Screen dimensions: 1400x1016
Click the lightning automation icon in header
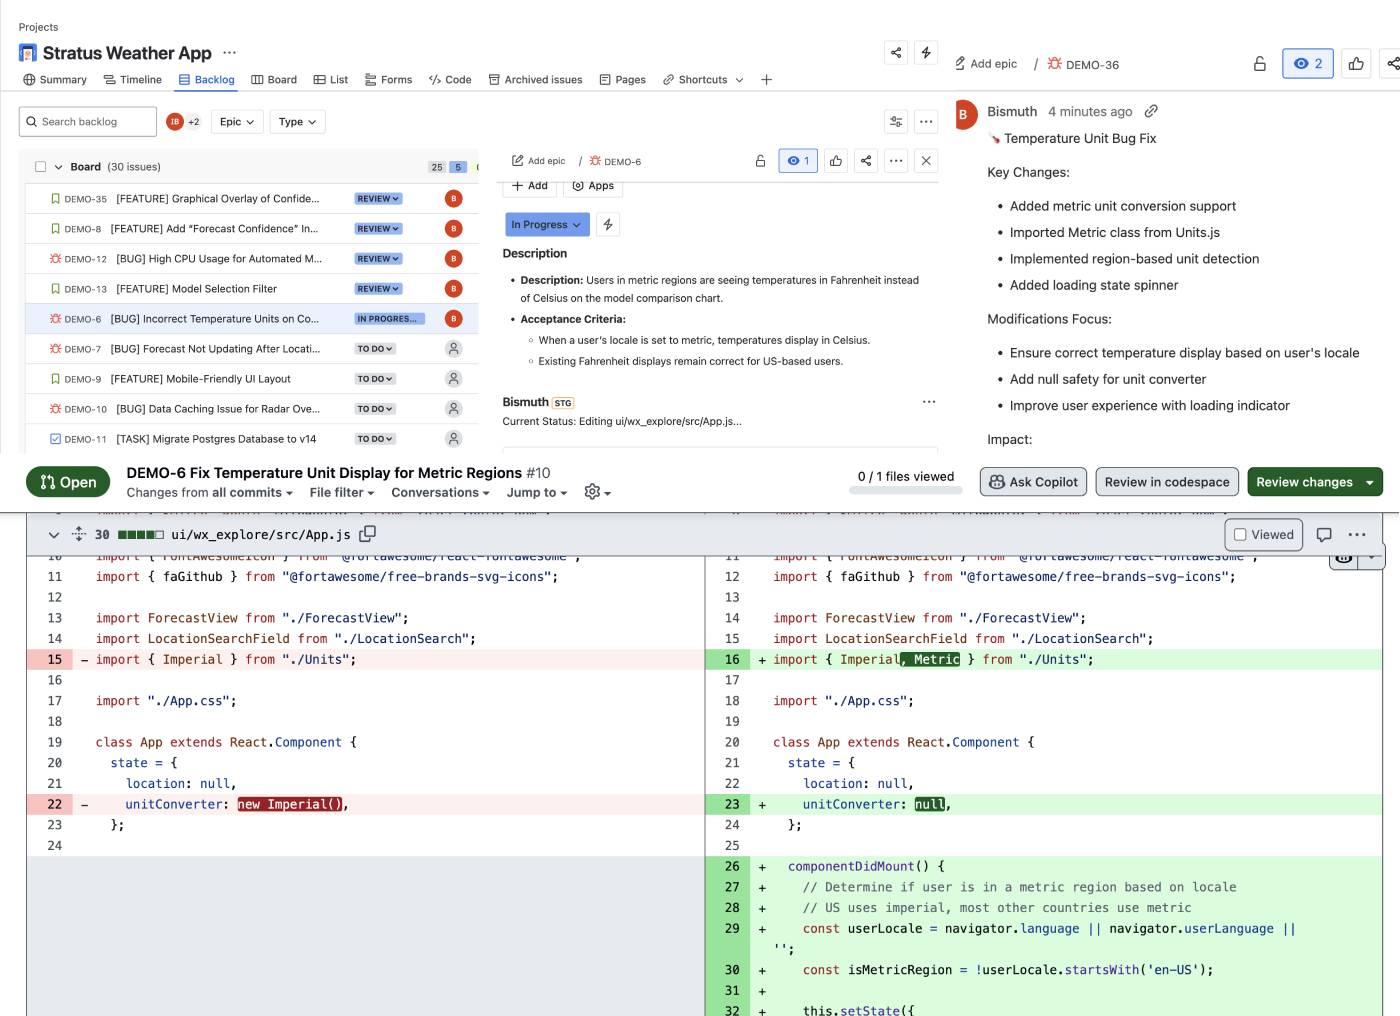coord(926,53)
